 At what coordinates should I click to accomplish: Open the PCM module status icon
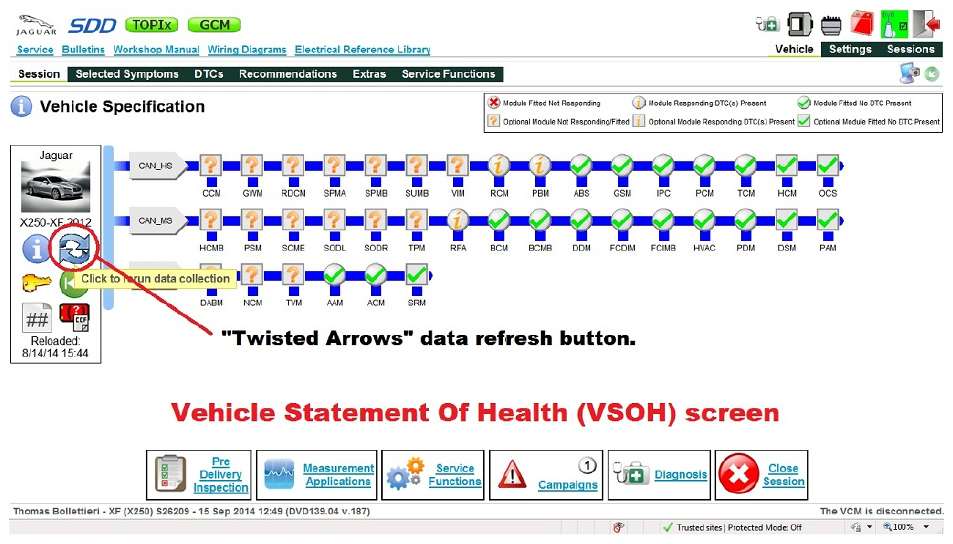[x=704, y=165]
